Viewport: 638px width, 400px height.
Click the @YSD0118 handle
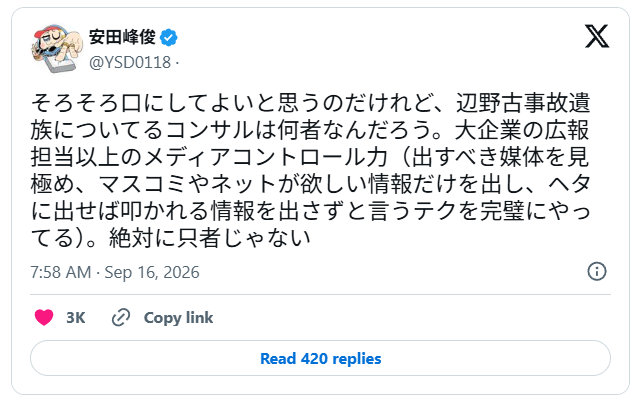[130, 62]
